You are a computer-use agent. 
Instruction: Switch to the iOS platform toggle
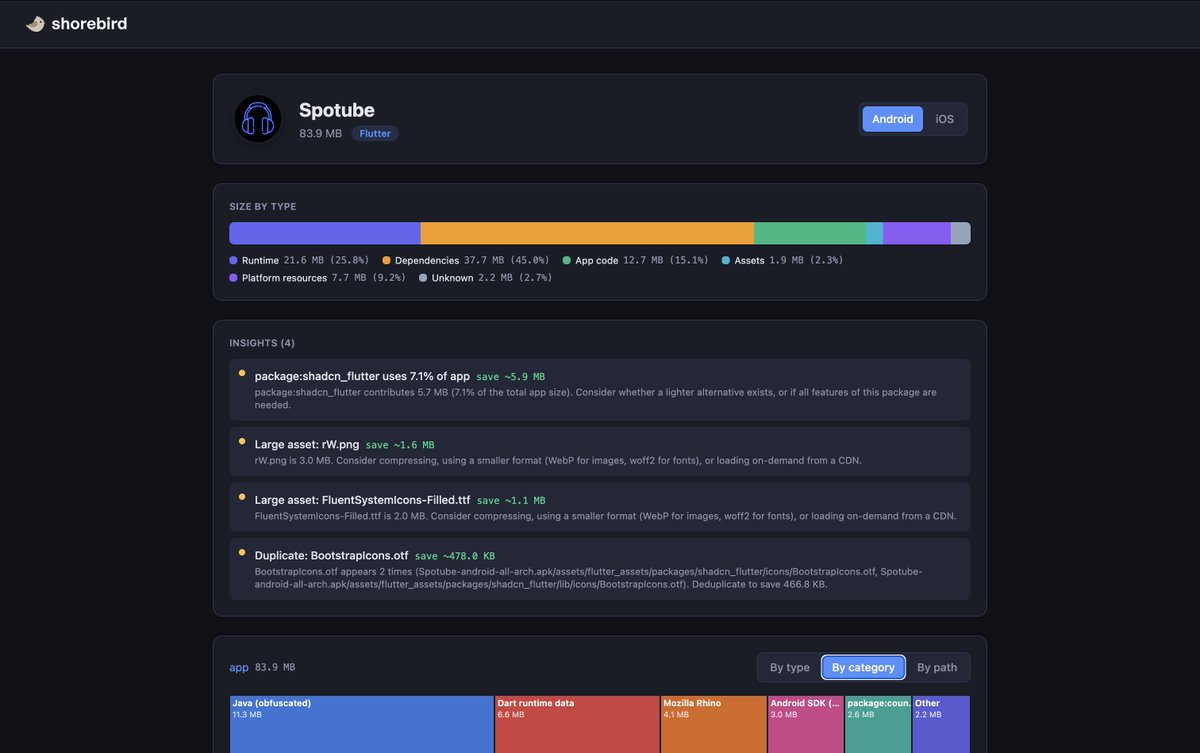click(944, 119)
